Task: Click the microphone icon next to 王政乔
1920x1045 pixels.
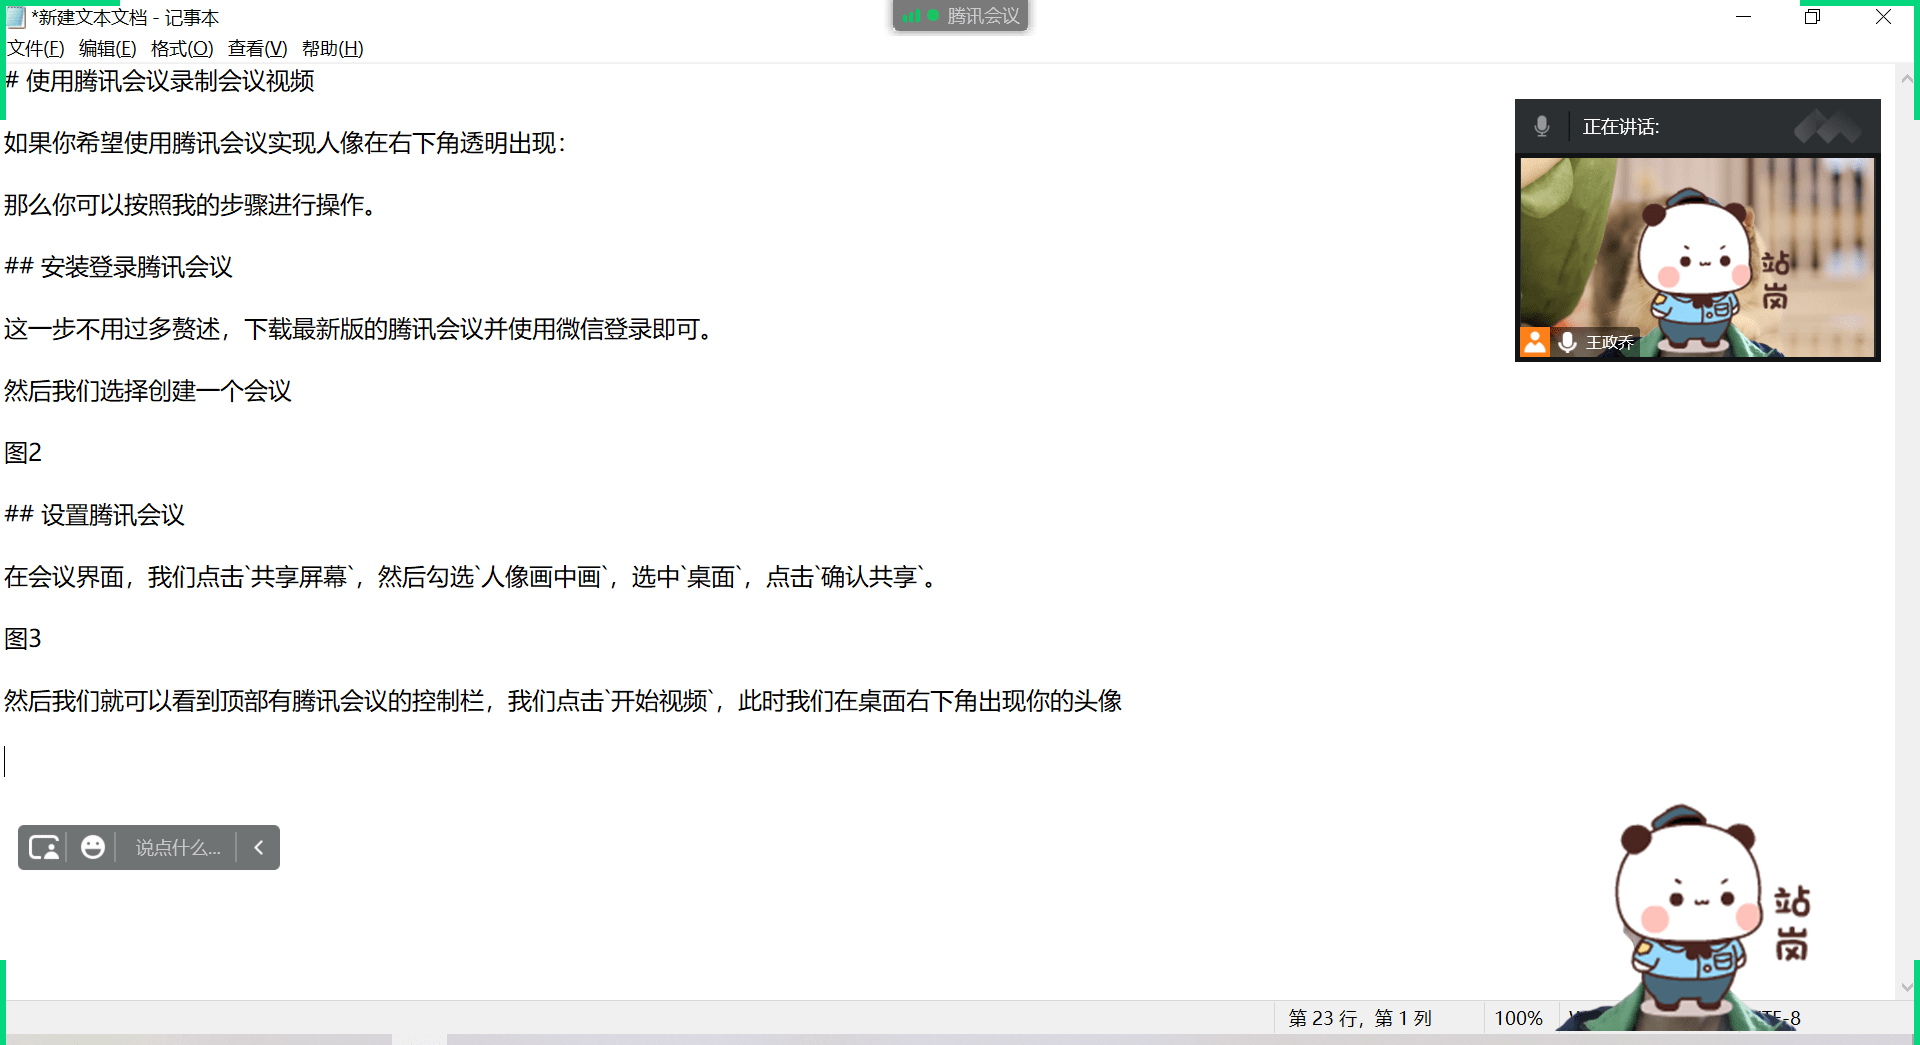Action: coord(1567,342)
